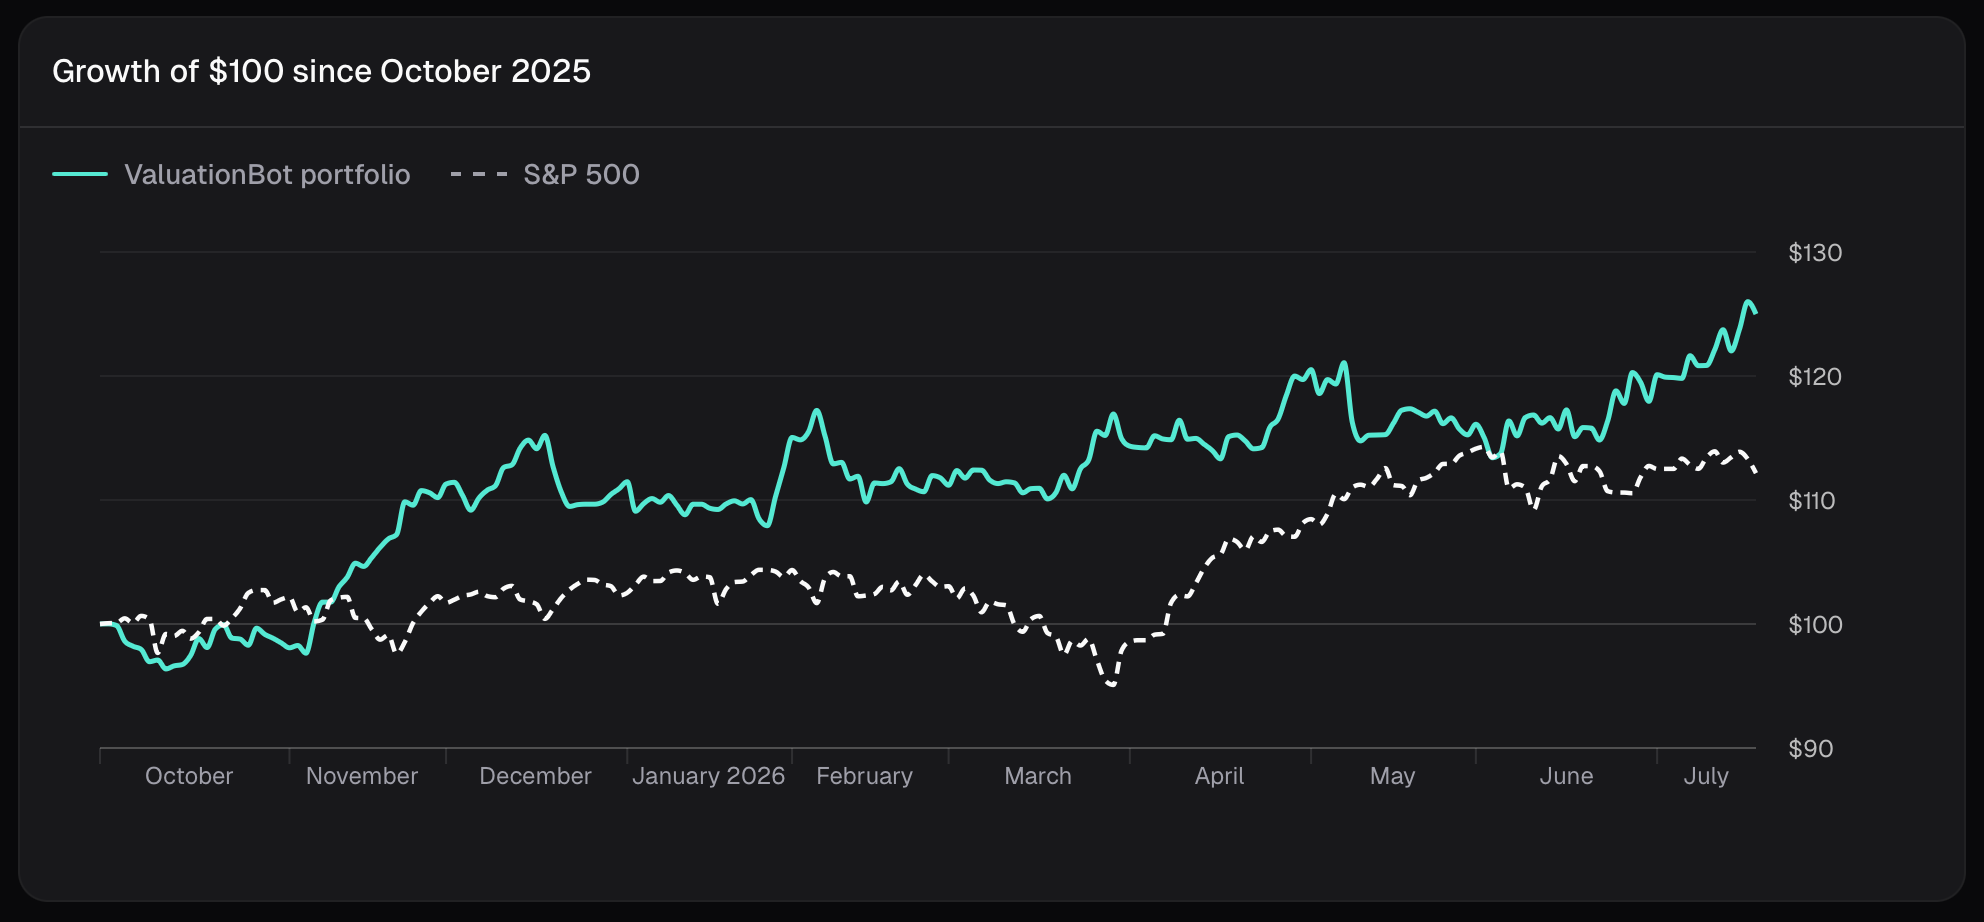This screenshot has width=1984, height=922.
Task: Click the S&P 500 line's lowest dip in March
Action: pyautogui.click(x=1112, y=684)
